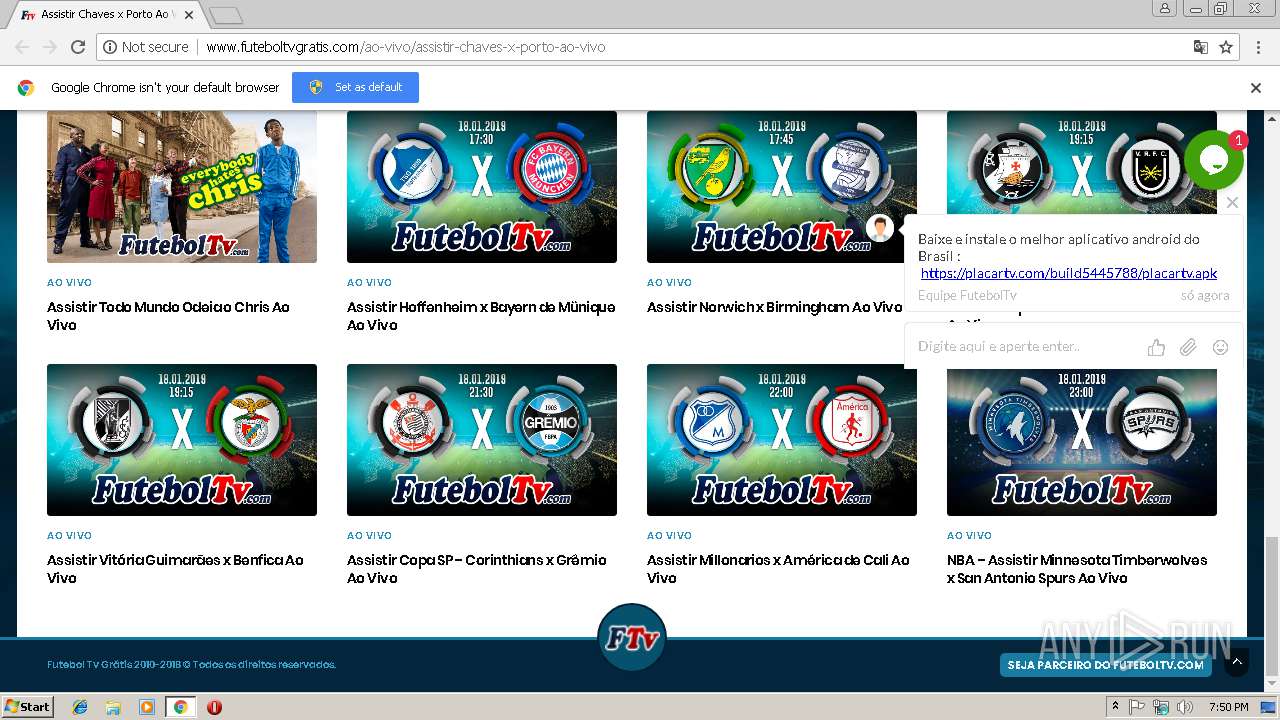Close the chat message popup
The height and width of the screenshot is (720, 1280).
(1232, 202)
